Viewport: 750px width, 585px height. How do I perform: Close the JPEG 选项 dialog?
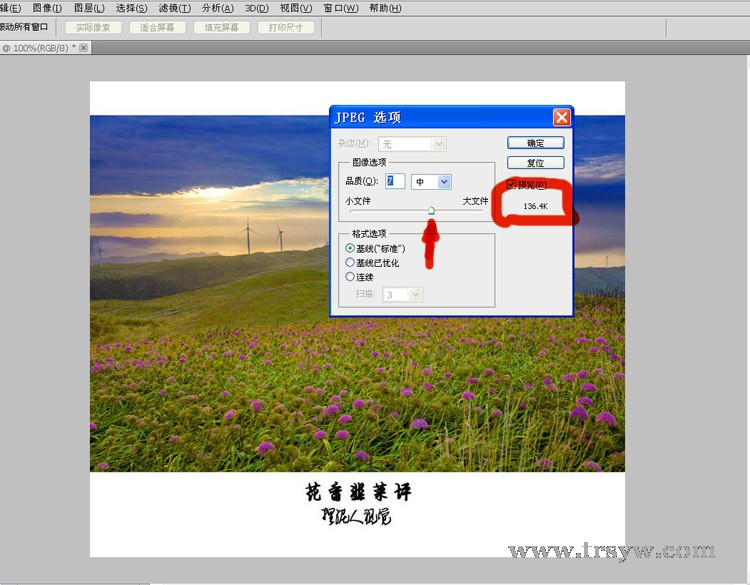561,117
